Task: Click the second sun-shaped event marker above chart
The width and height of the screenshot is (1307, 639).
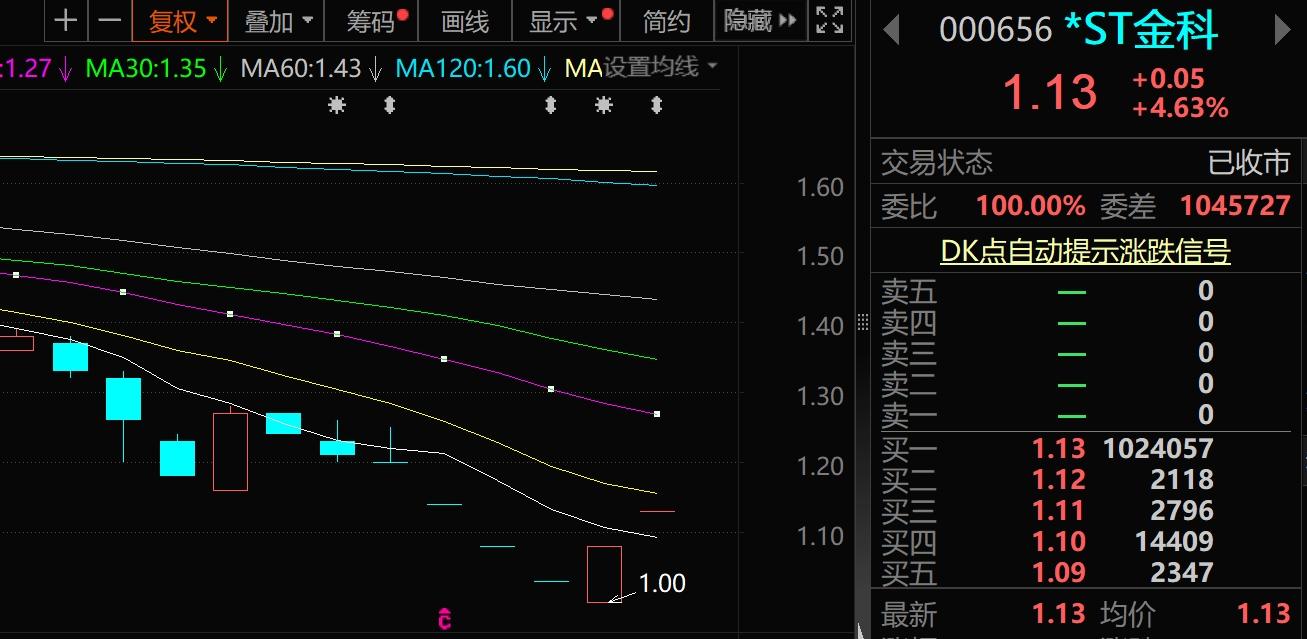Action: (603, 104)
